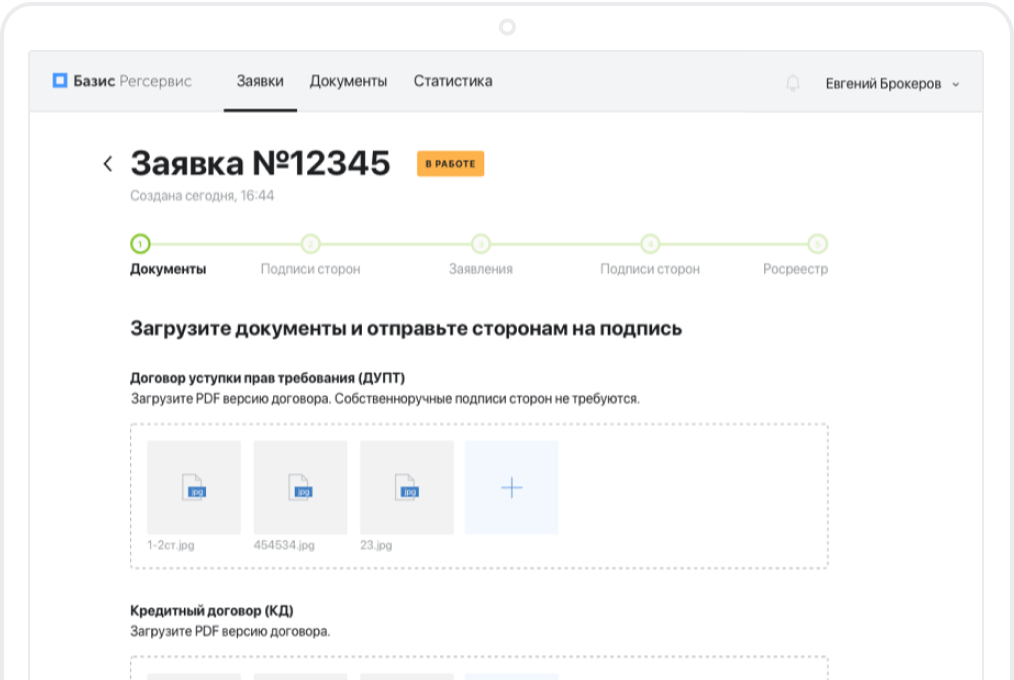This screenshot has width=1014, height=680.
Task: Select step 5 Росреестр circle
Action: click(817, 244)
